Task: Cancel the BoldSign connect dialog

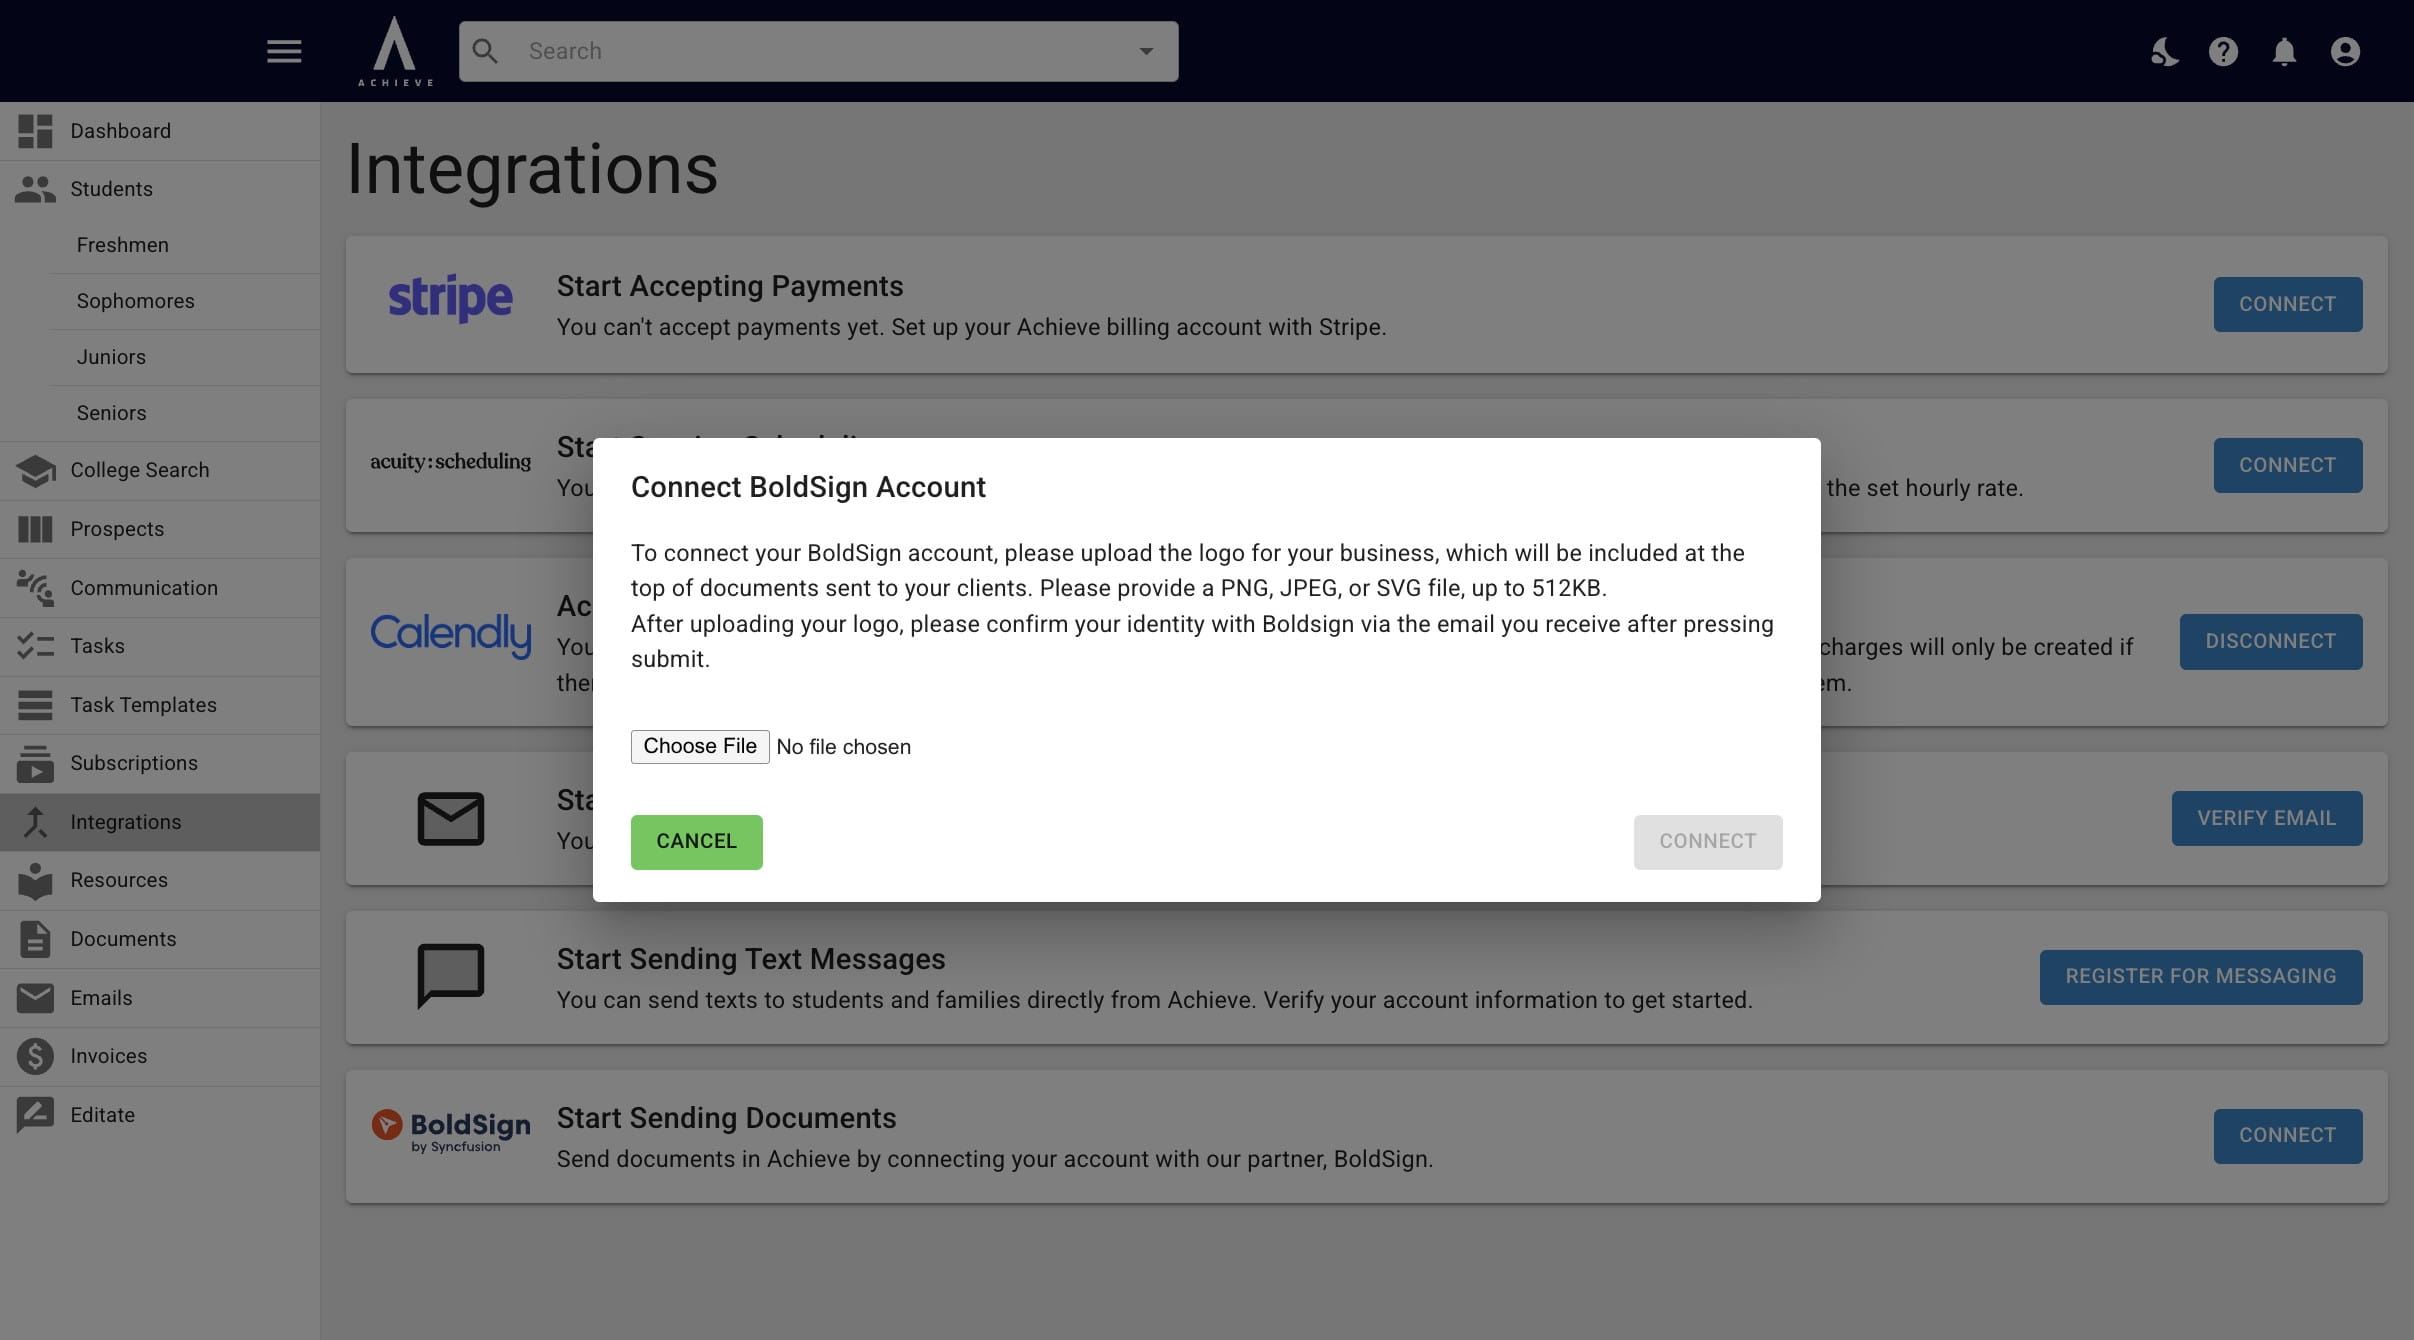Action: point(696,842)
